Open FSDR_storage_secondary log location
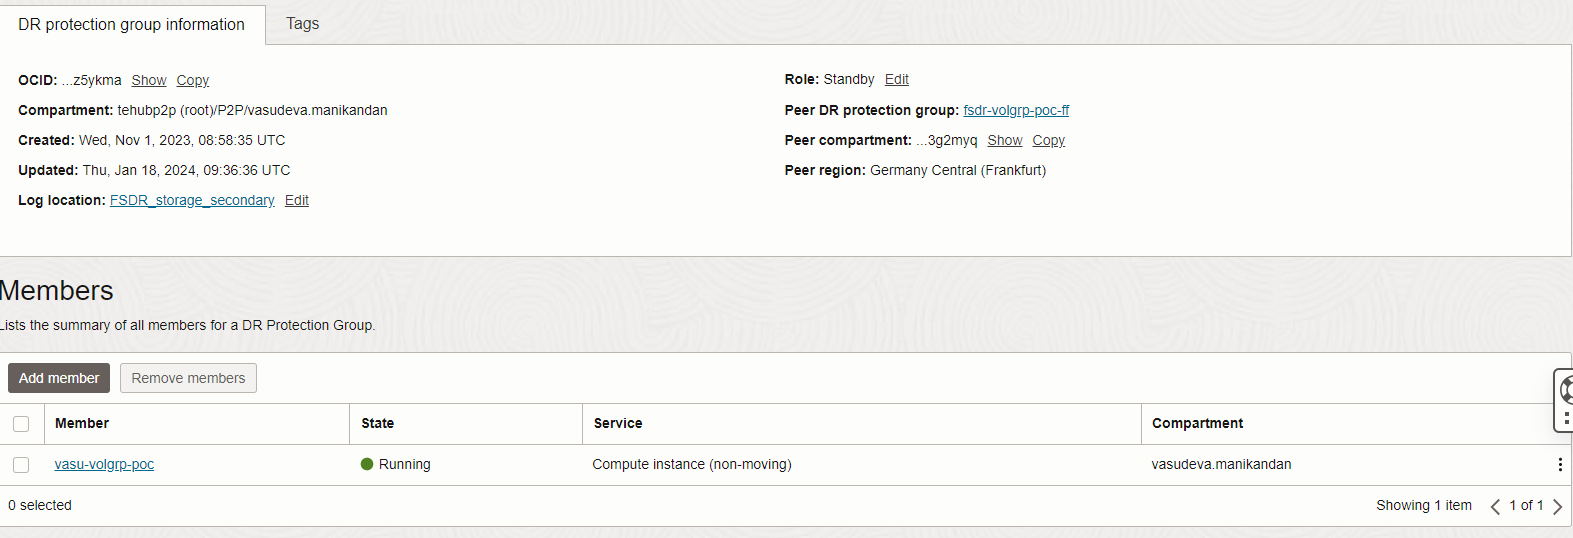Screen dimensions: 1573x538 coord(192,200)
